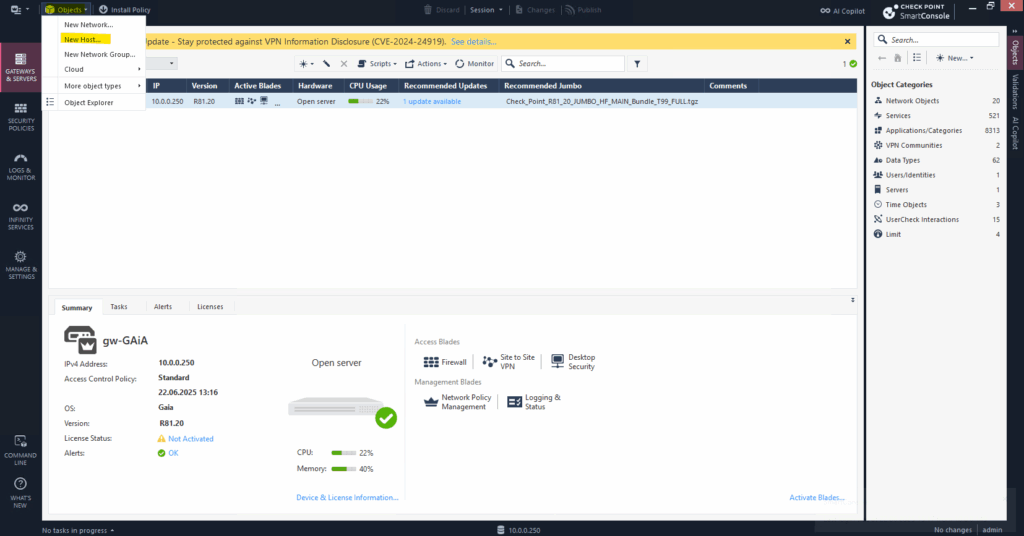Click See details... link in banner

tap(474, 42)
